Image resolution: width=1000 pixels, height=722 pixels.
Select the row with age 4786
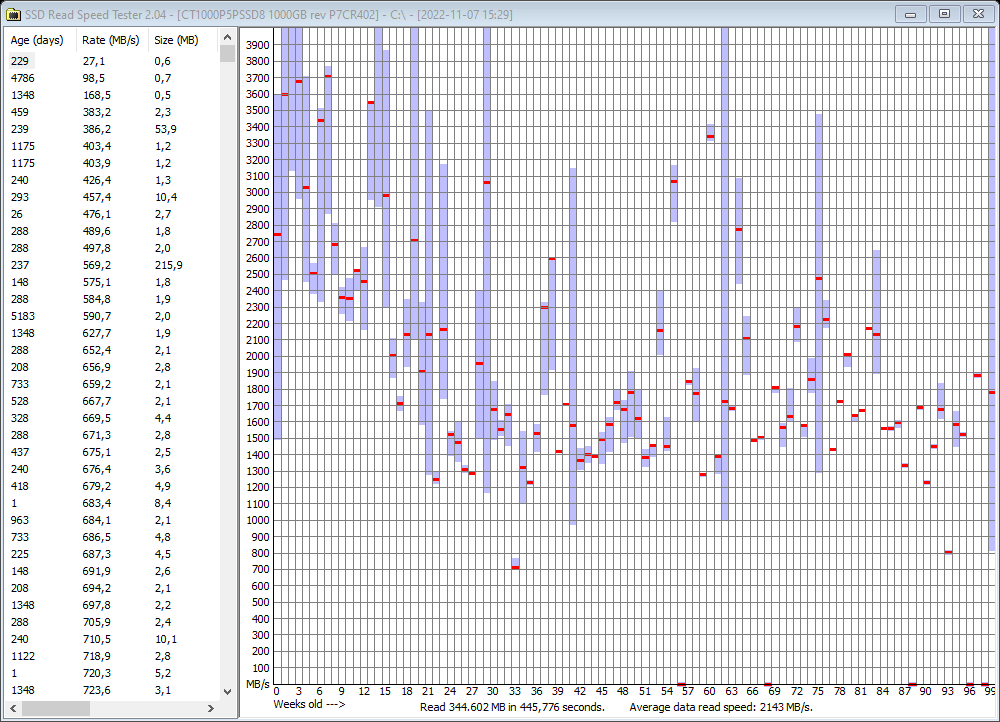[112, 78]
